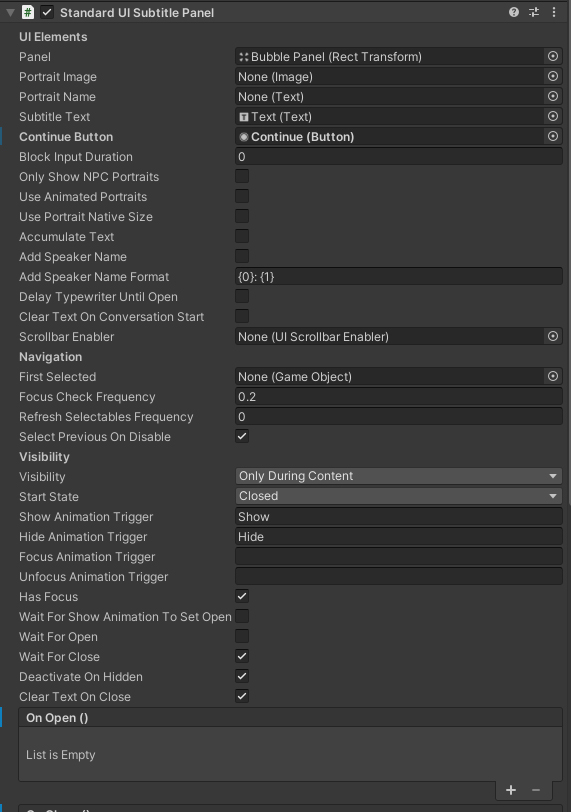
Task: Open object picker for Continue Button field
Action: (553, 137)
